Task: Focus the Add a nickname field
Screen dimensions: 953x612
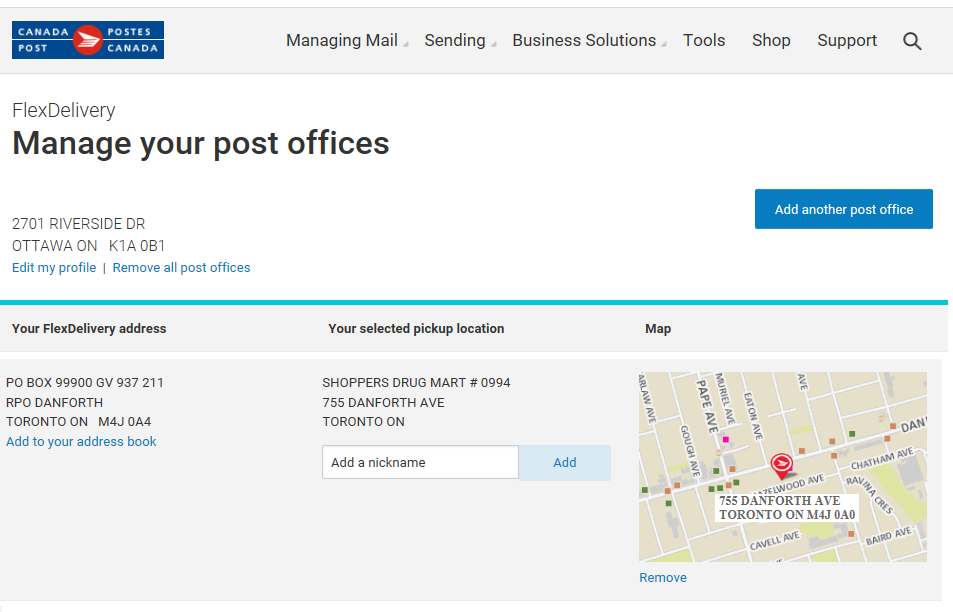Action: [420, 462]
